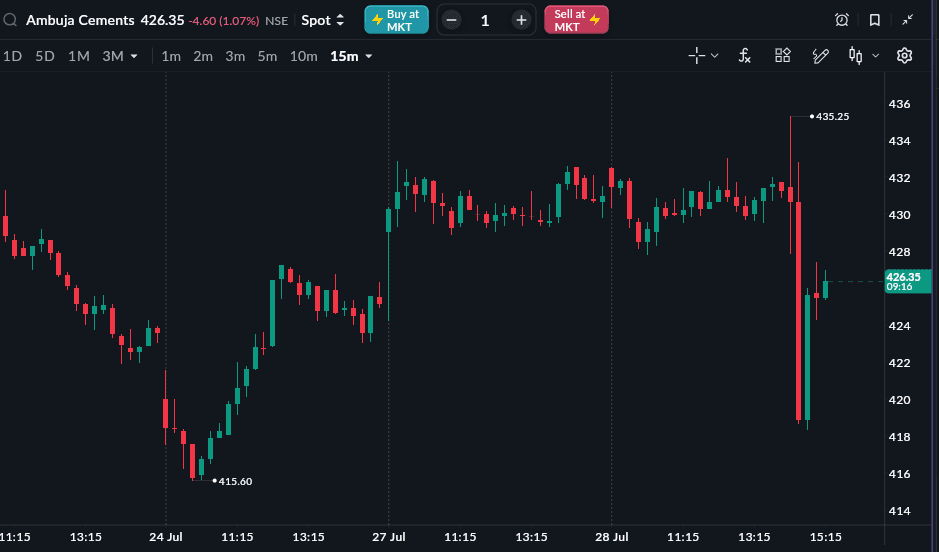
Task: Collapse the chart from fullscreen view
Action: (908, 20)
